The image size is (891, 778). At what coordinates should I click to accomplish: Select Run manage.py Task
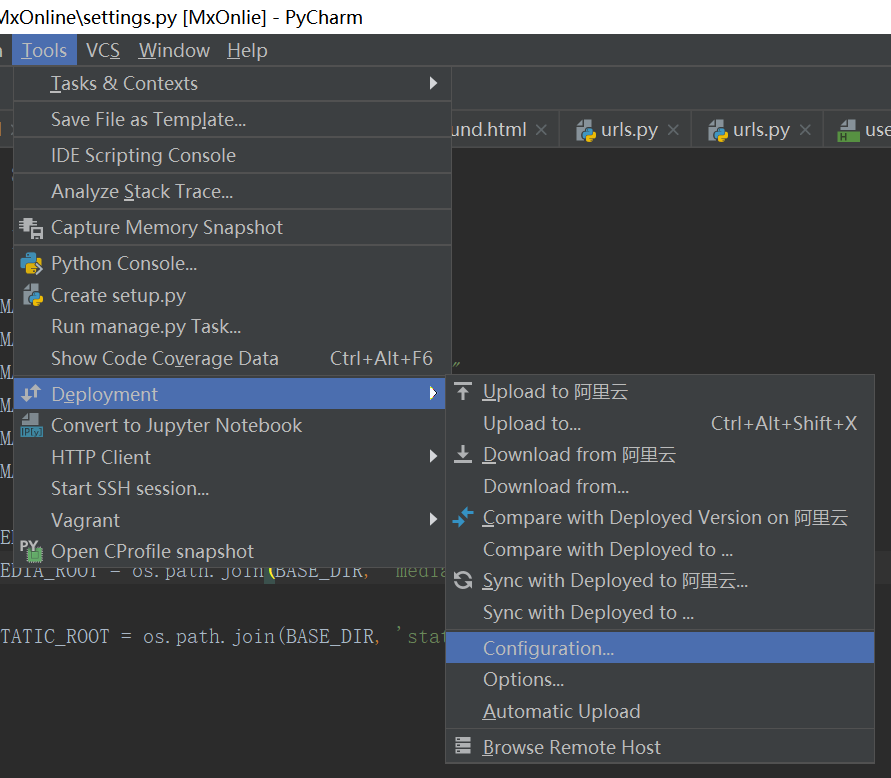point(232,327)
